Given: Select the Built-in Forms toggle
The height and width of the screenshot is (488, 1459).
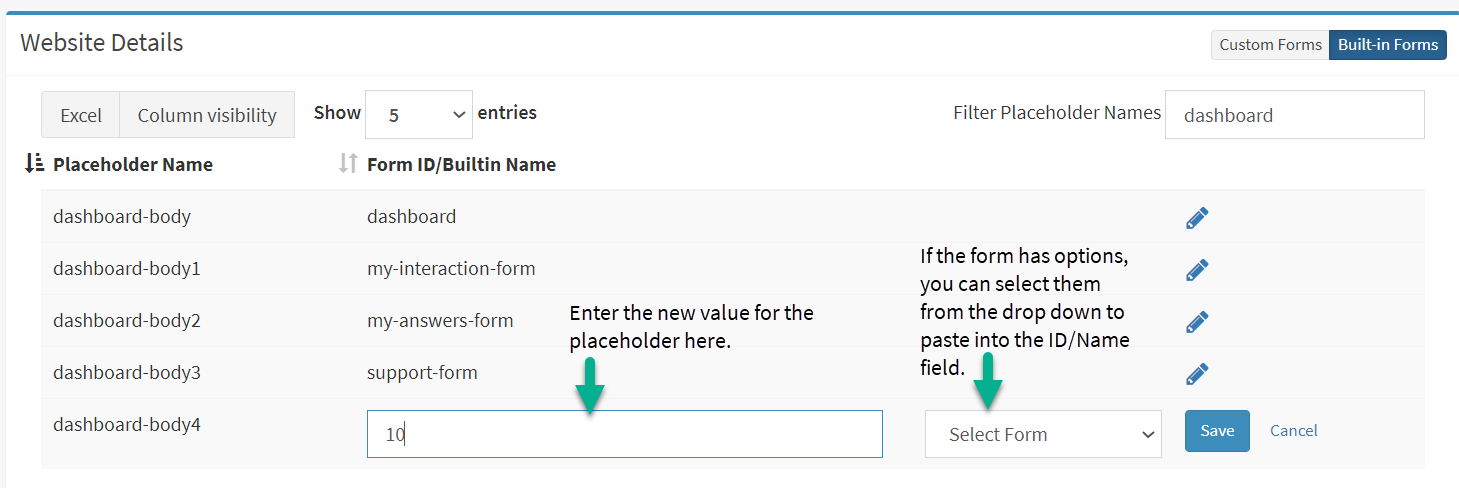Looking at the screenshot, I should pyautogui.click(x=1388, y=44).
